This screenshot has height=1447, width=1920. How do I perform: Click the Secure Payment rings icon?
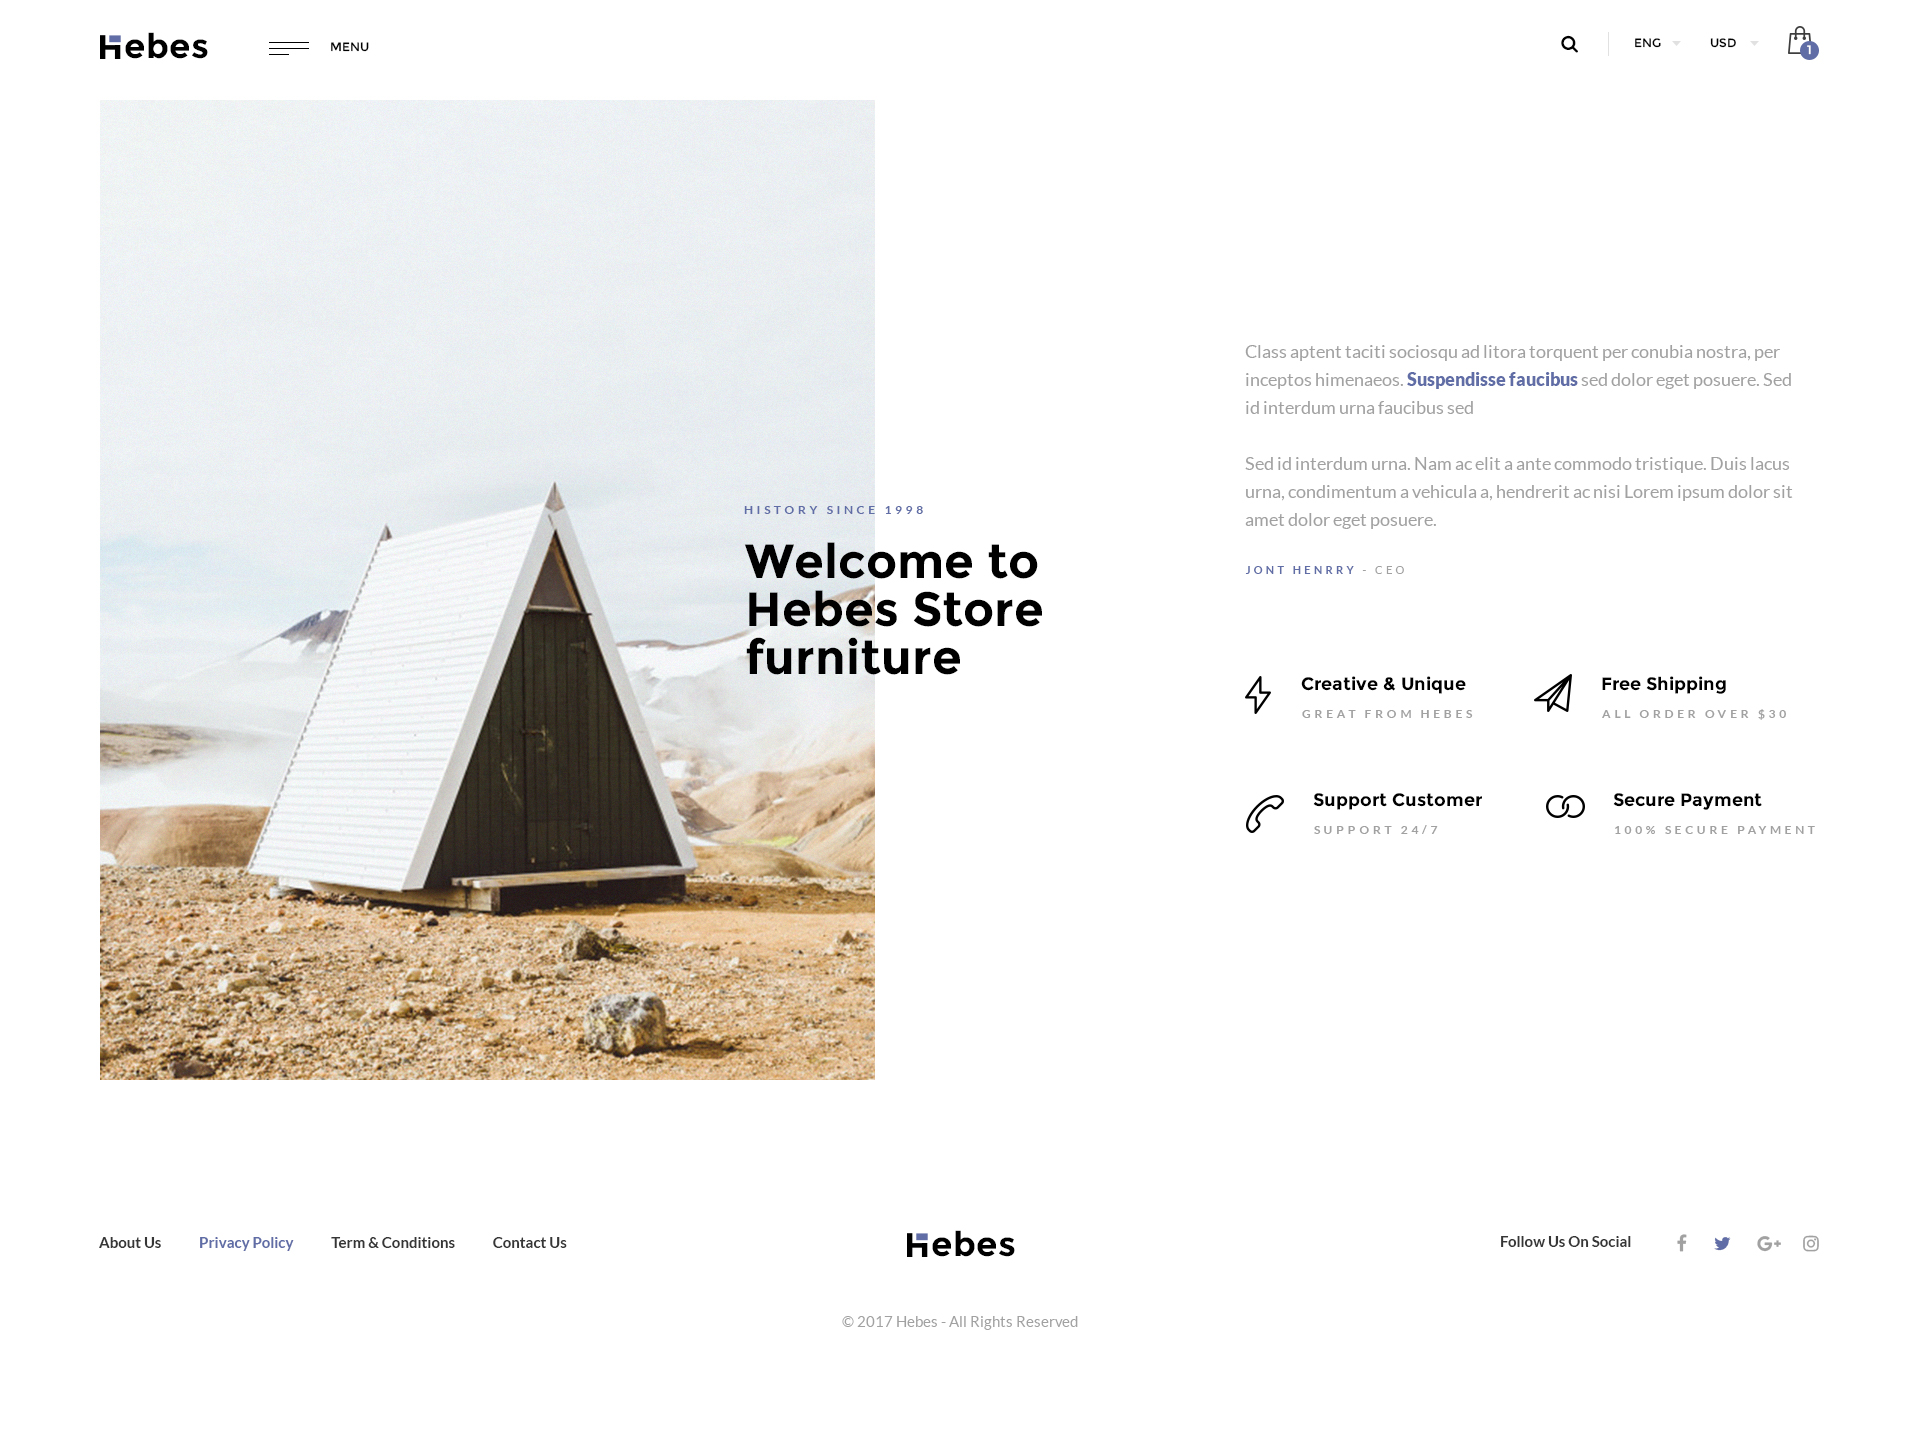(1565, 807)
